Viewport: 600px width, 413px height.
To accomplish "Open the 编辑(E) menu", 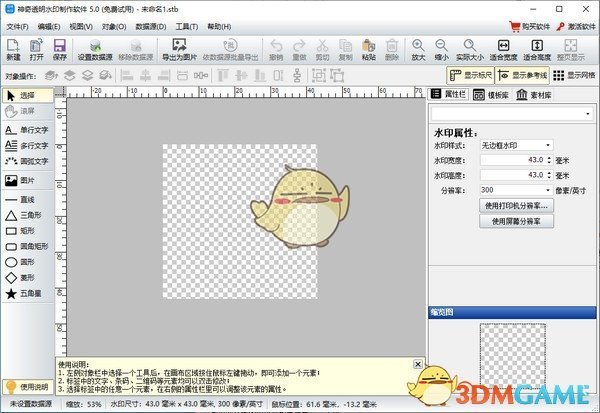I will point(49,27).
